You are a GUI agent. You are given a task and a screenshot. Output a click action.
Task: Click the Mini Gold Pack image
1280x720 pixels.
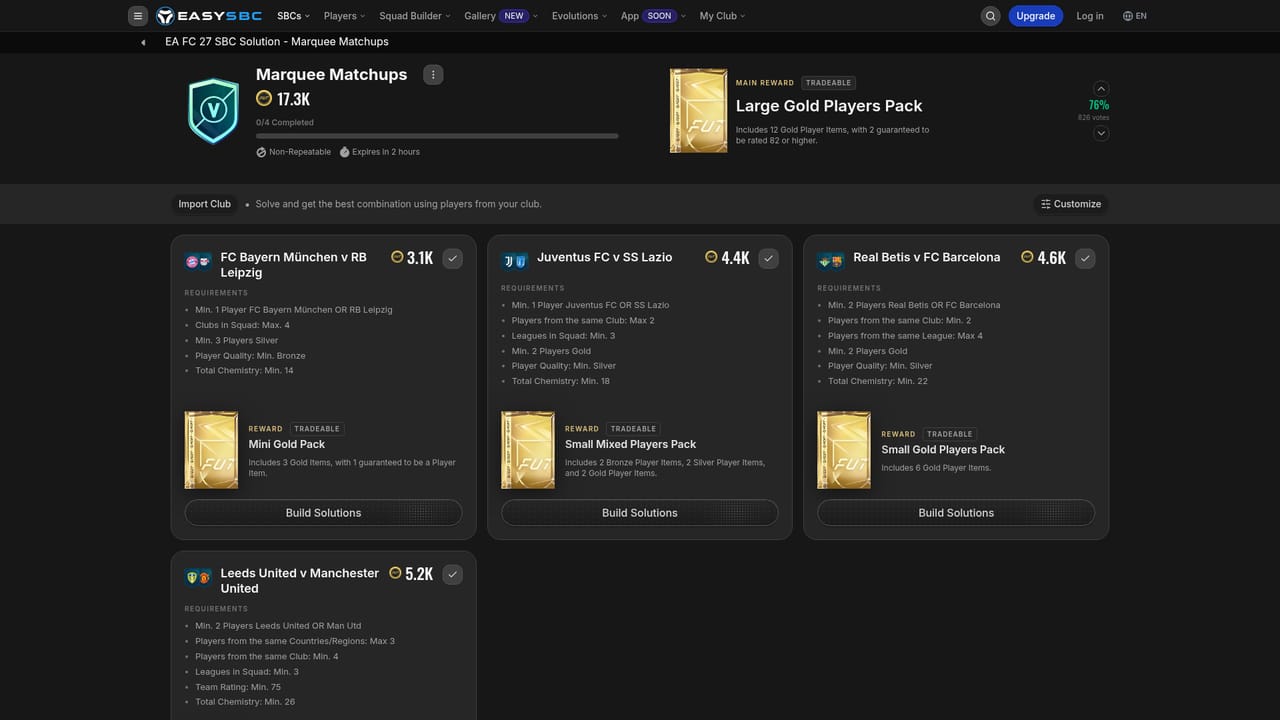point(211,450)
